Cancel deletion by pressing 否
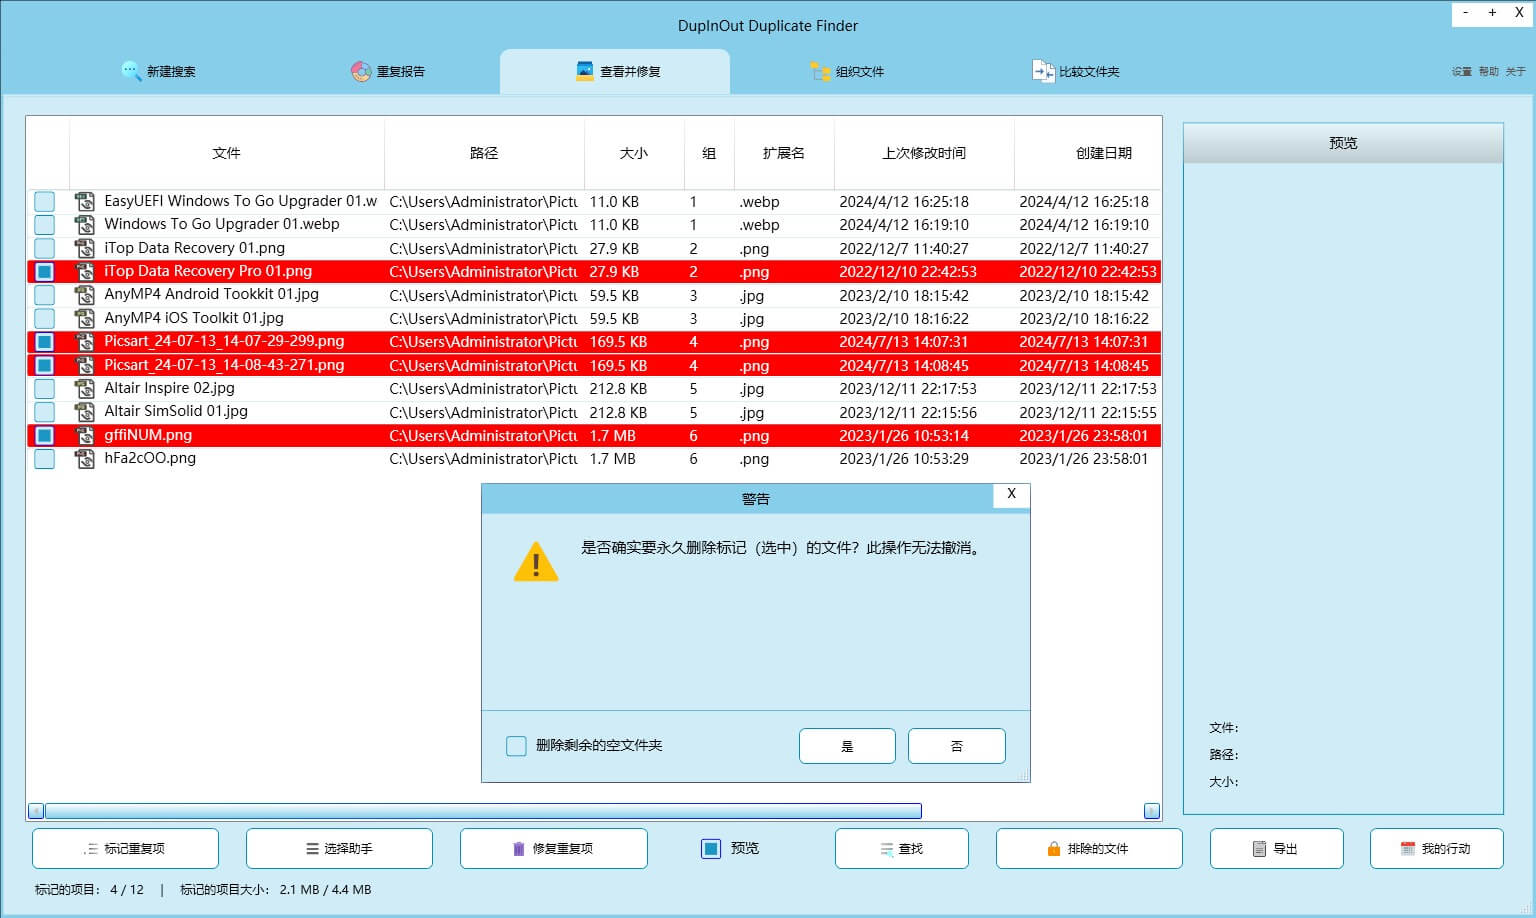1536x918 pixels. (x=956, y=746)
